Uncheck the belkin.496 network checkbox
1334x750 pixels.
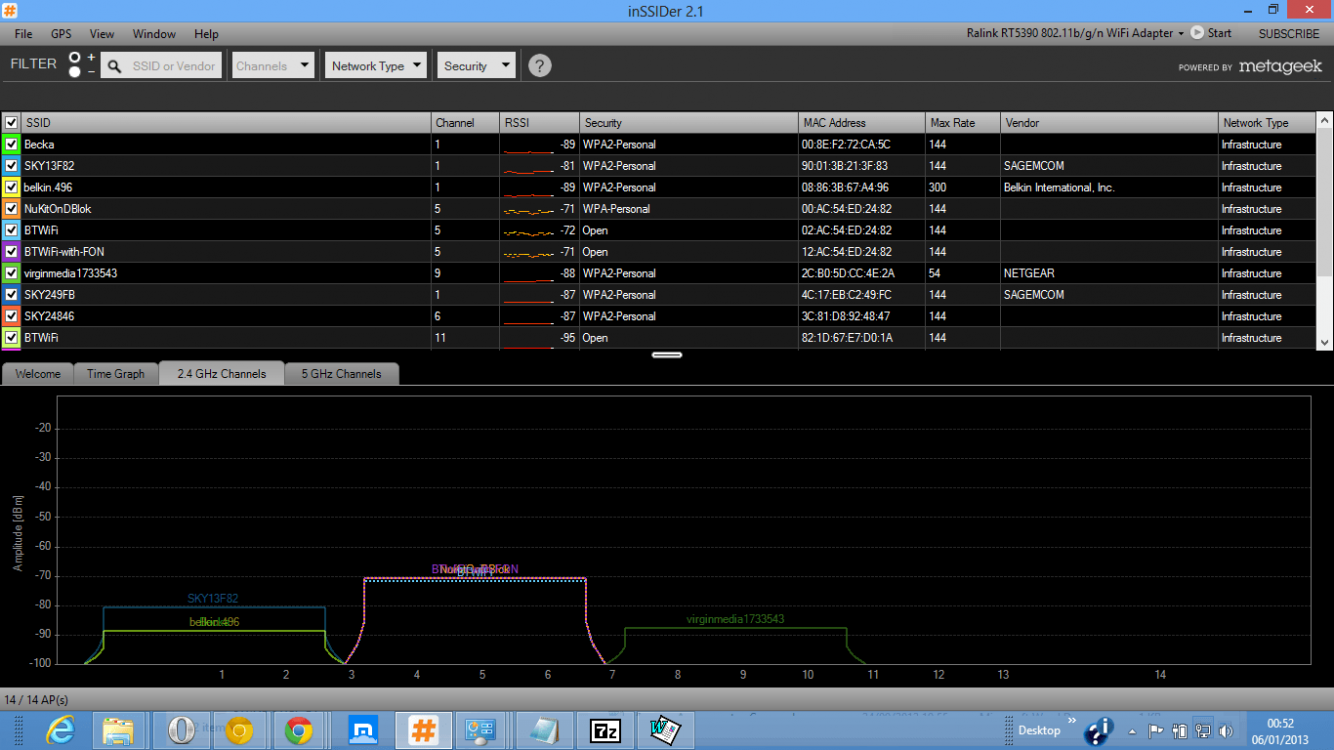coord(12,187)
